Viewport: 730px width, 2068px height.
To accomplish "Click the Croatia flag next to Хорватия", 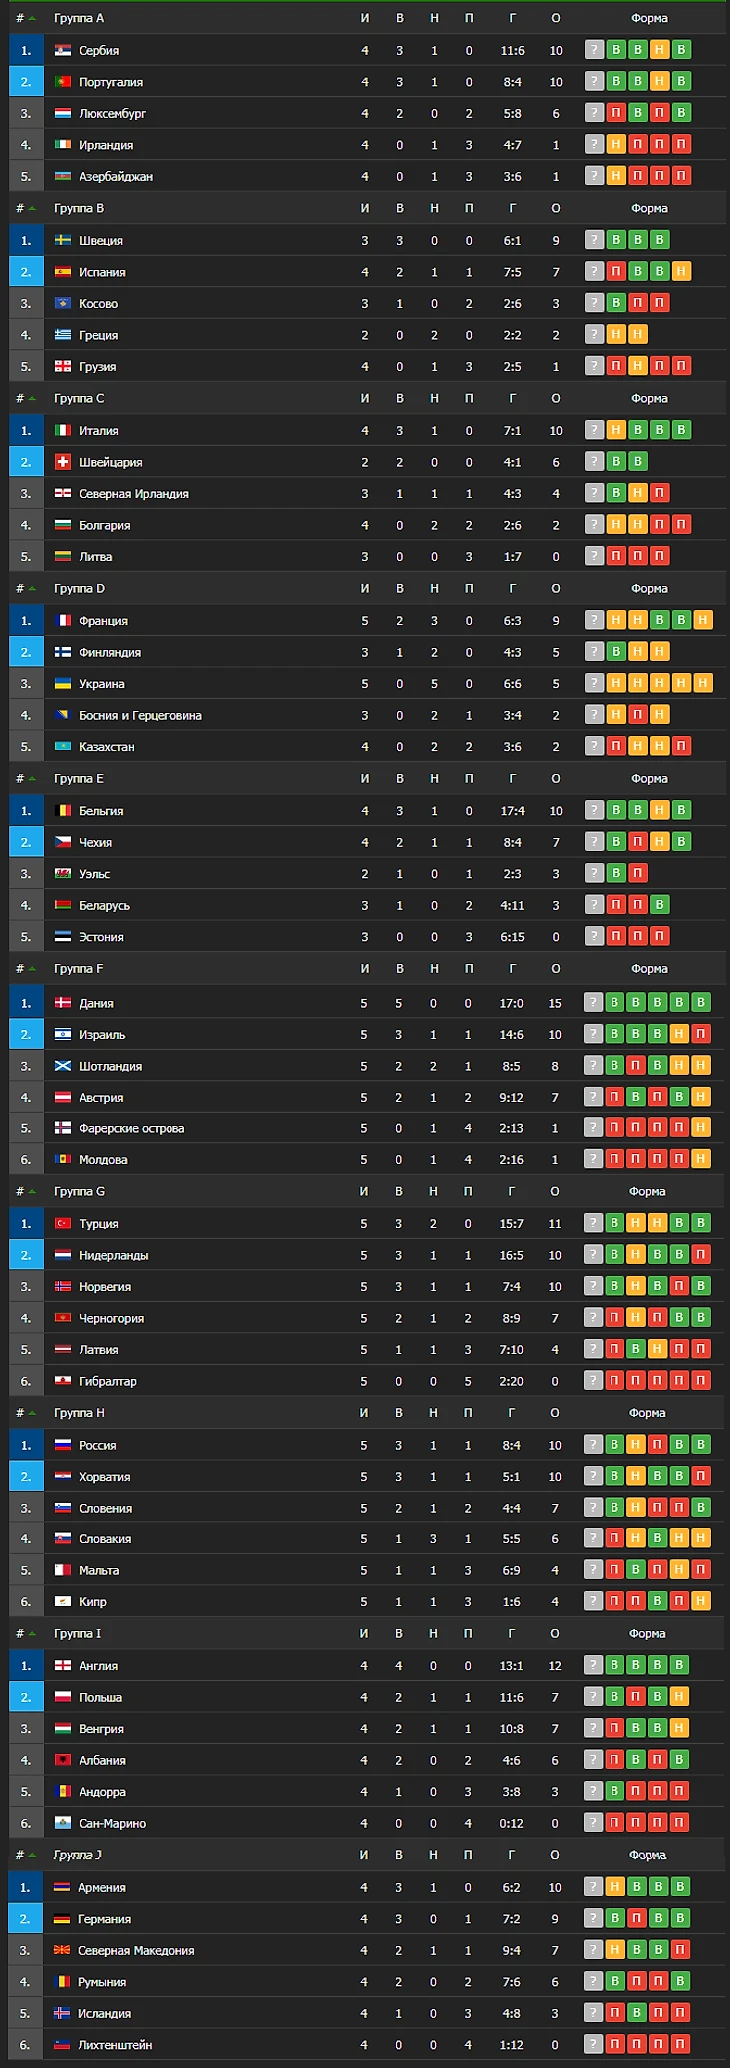I will [x=62, y=1477].
